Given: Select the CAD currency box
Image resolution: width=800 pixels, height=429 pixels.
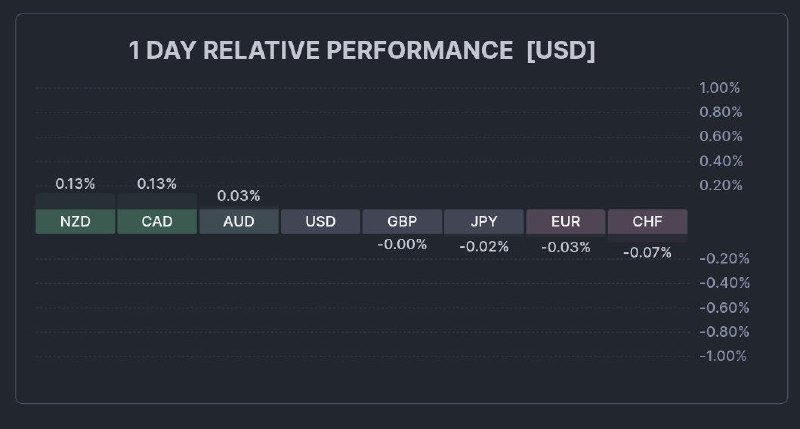Looking at the screenshot, I should point(157,221).
